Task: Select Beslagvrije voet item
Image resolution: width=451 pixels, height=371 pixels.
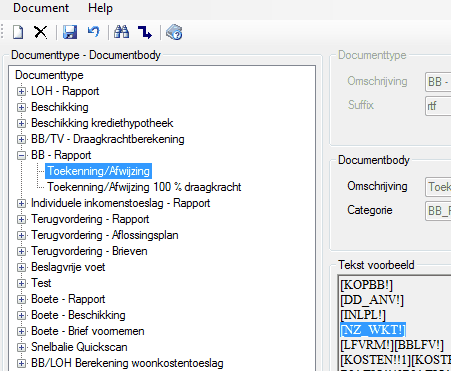Action: [x=68, y=267]
